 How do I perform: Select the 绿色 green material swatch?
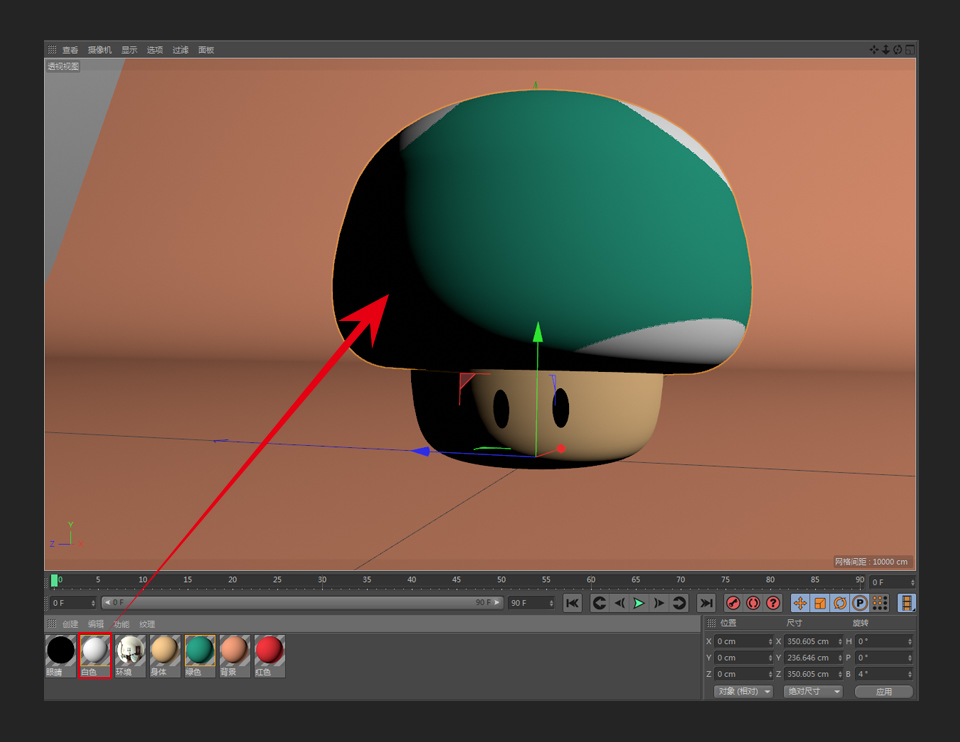tap(200, 651)
